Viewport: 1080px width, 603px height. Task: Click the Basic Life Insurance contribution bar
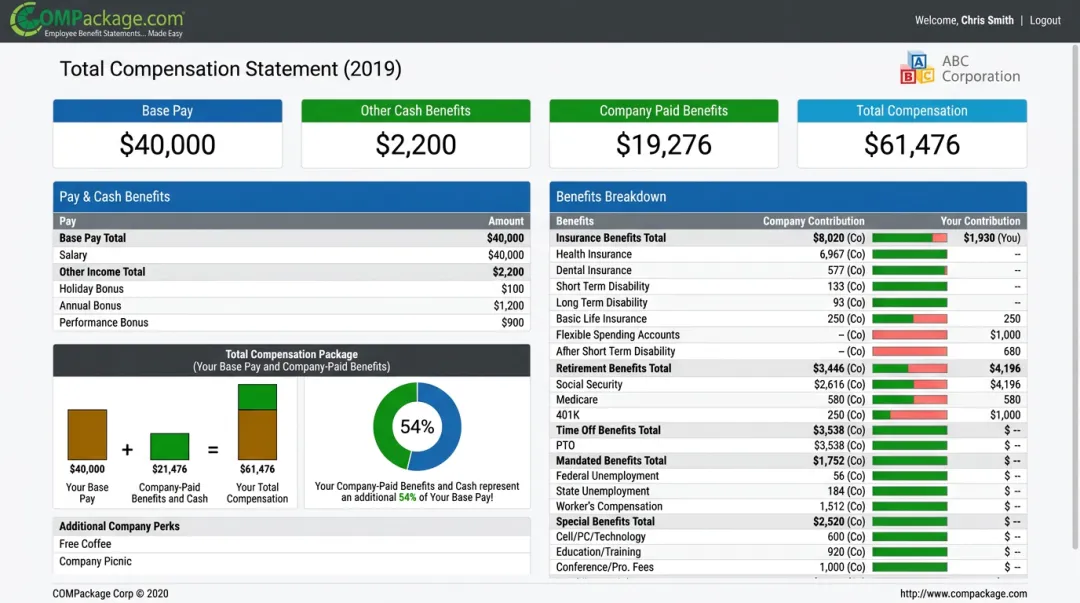pos(909,319)
